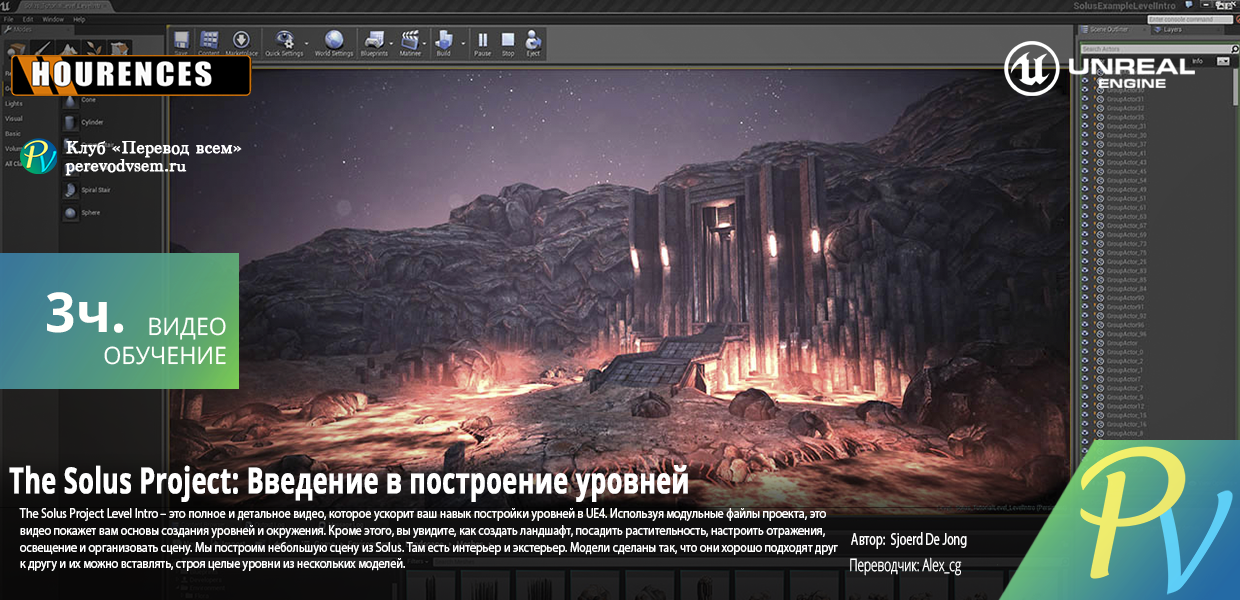This screenshot has height=600, width=1240.
Task: Click the Enter console command field
Action: pos(1190,19)
